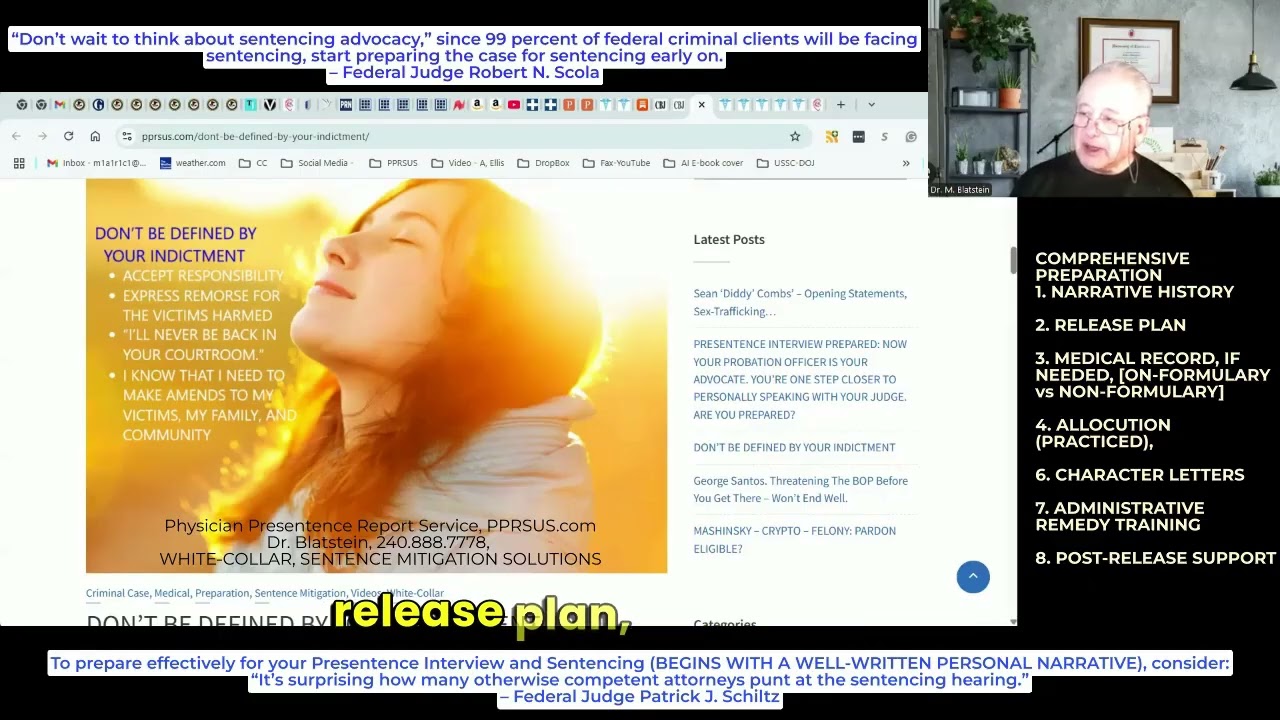Open the Sean 'Diddy' Combs post link
Viewport: 1280px width, 720px height.
800,302
